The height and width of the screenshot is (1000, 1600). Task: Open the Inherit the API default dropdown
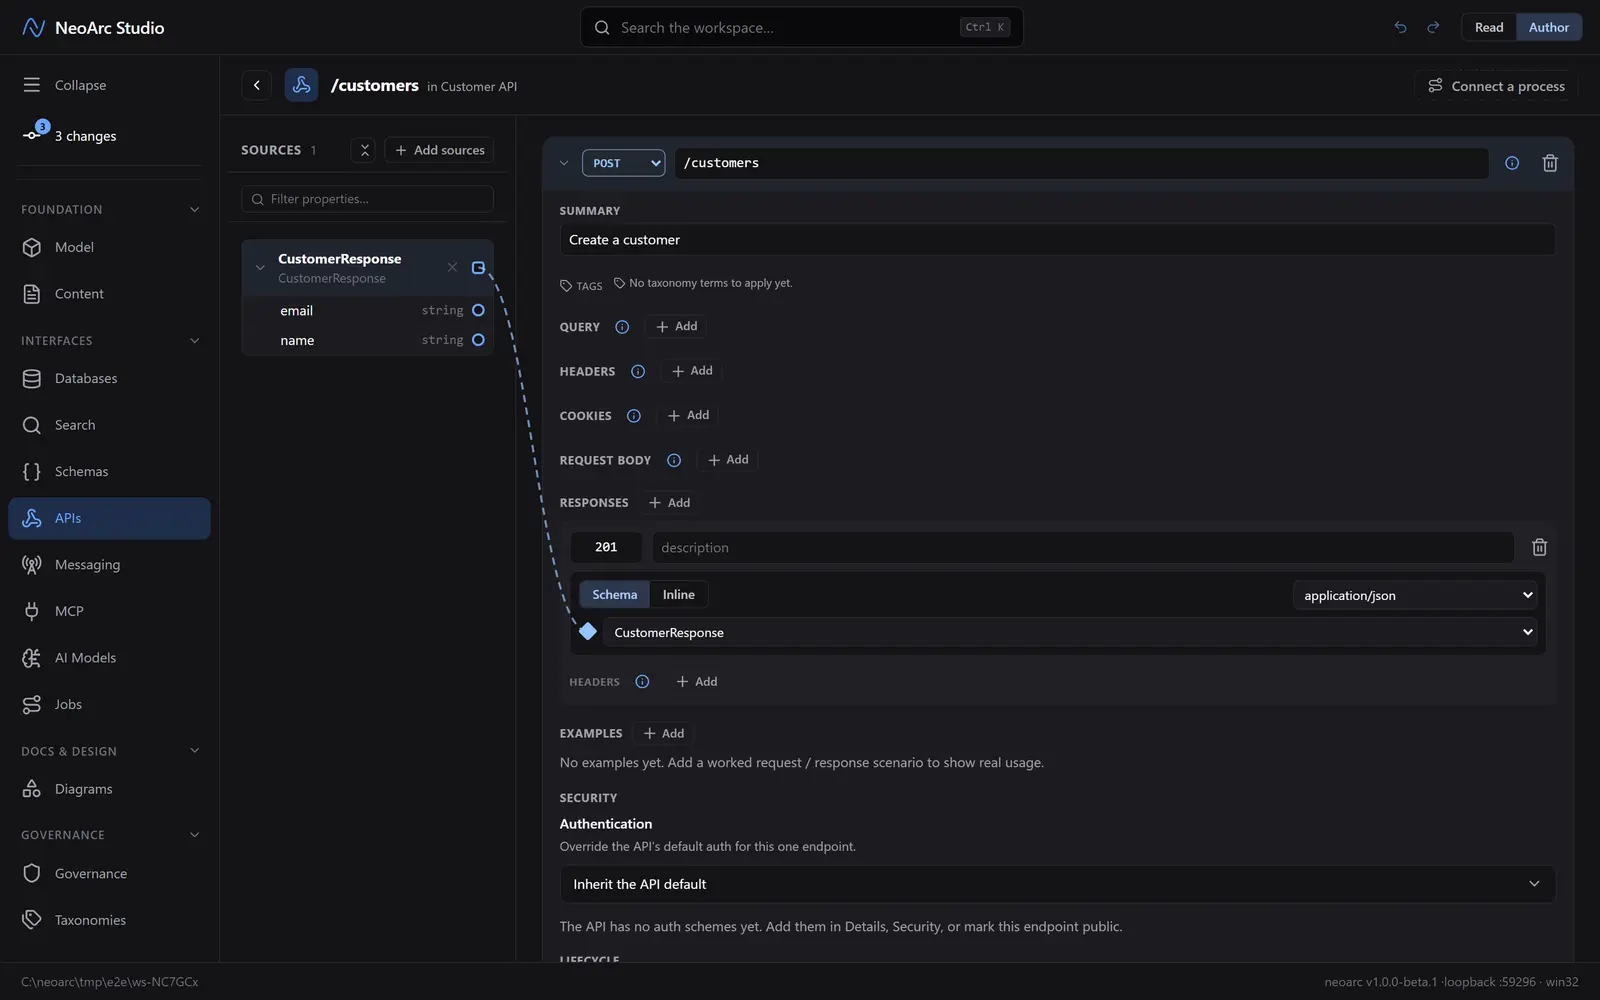1057,884
